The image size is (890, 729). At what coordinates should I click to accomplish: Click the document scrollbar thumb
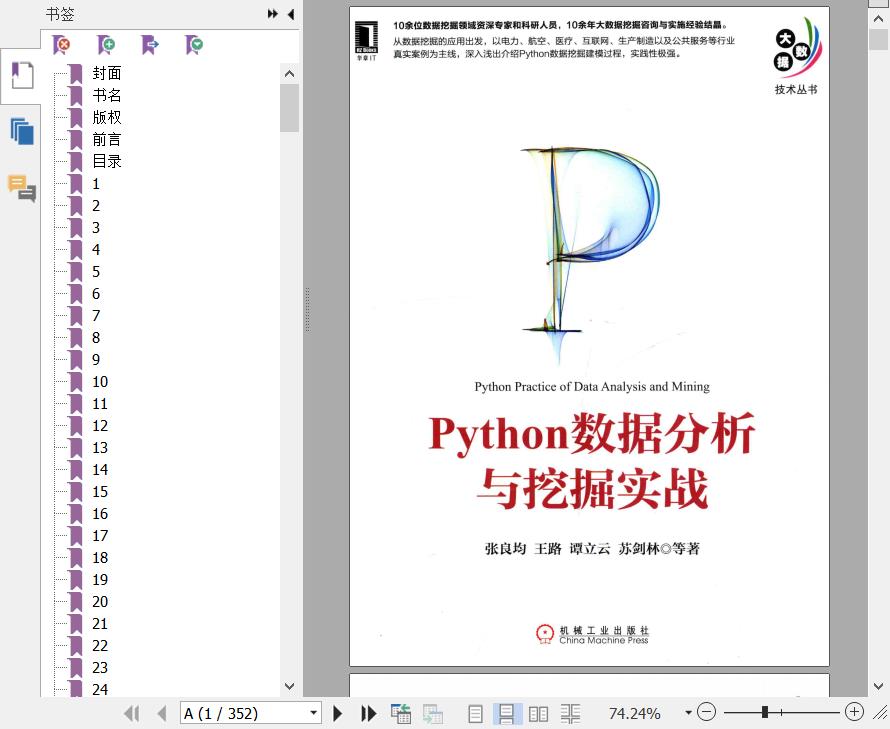(878, 39)
